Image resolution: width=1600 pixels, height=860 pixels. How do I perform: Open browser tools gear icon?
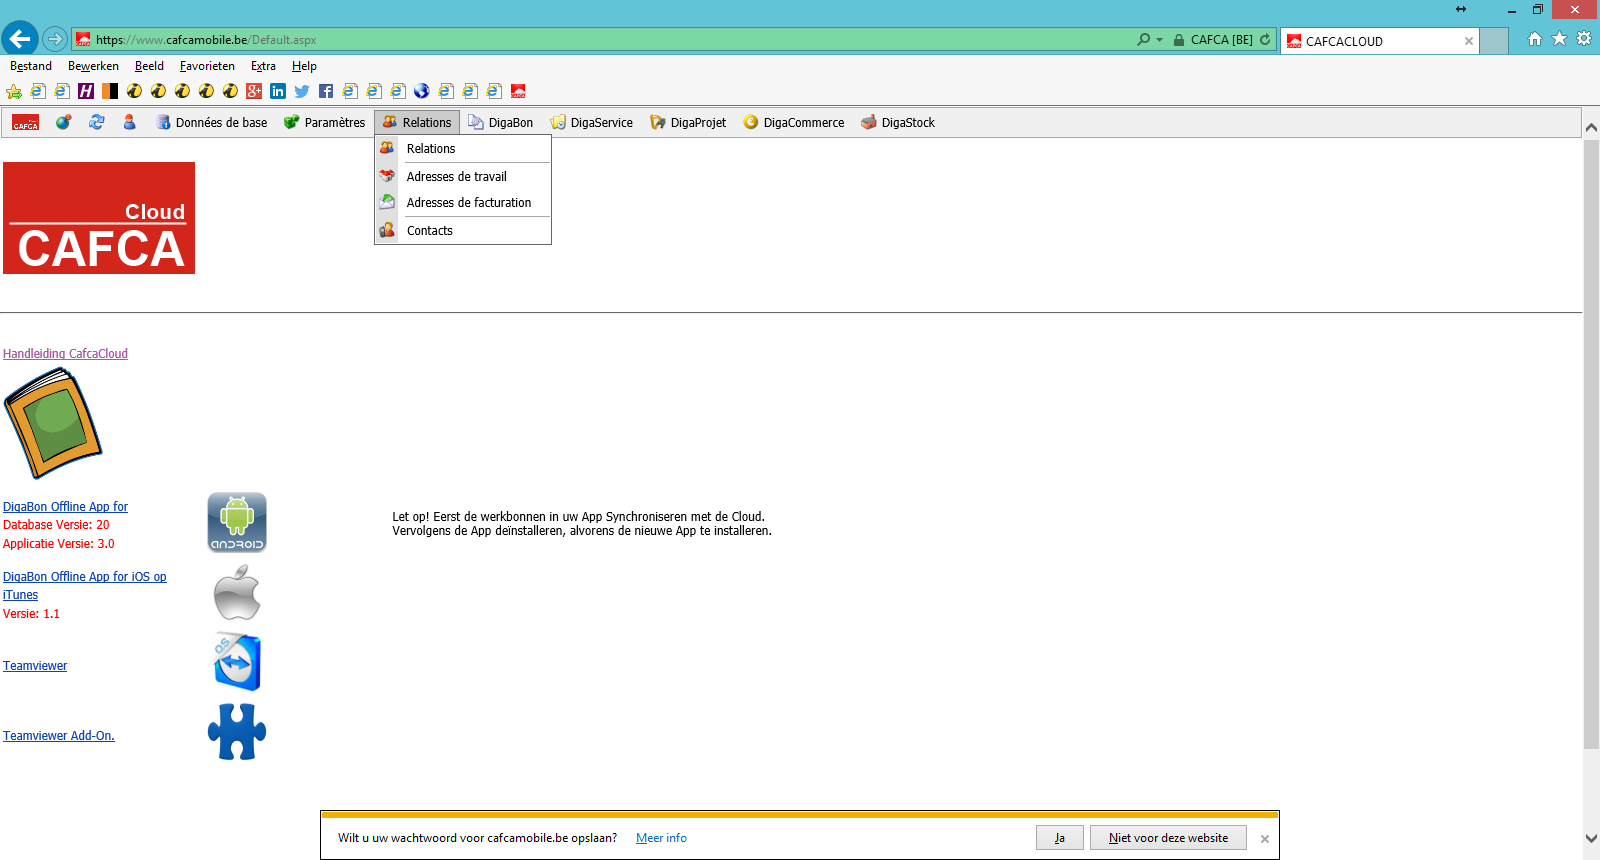[x=1584, y=39]
